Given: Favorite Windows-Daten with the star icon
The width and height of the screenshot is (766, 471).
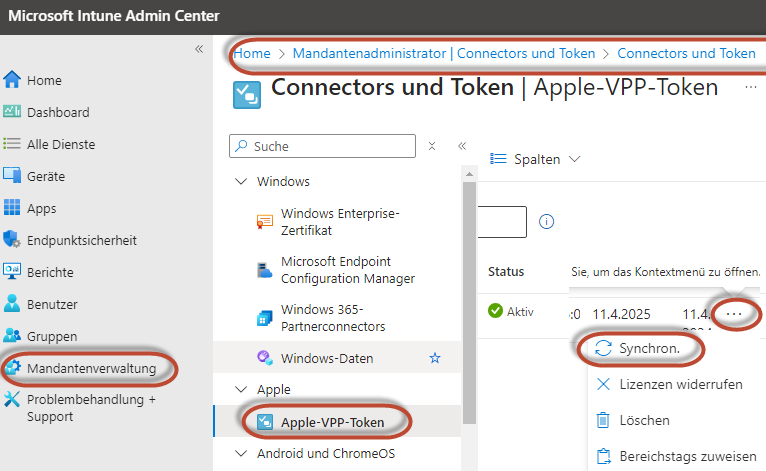Looking at the screenshot, I should point(435,357).
